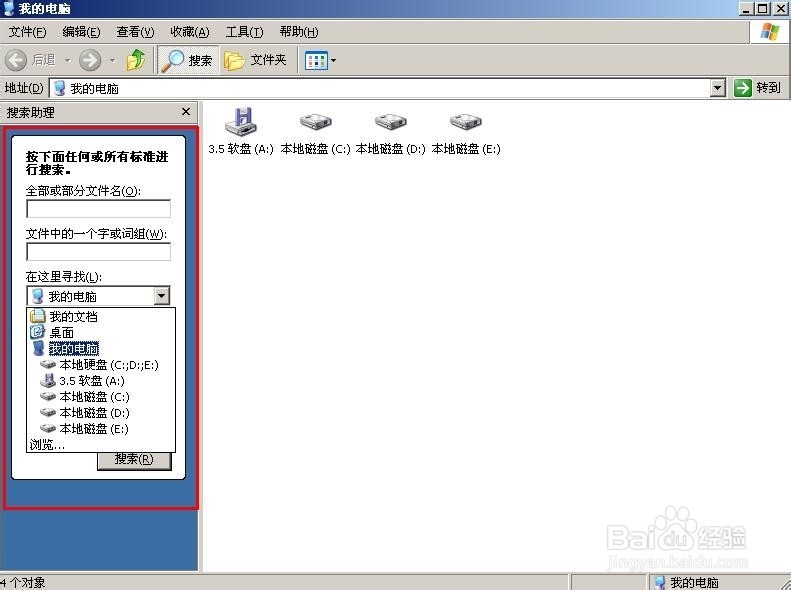Image resolution: width=791 pixels, height=590 pixels.
Task: Open the 编辑(E) menu
Action: coord(81,32)
